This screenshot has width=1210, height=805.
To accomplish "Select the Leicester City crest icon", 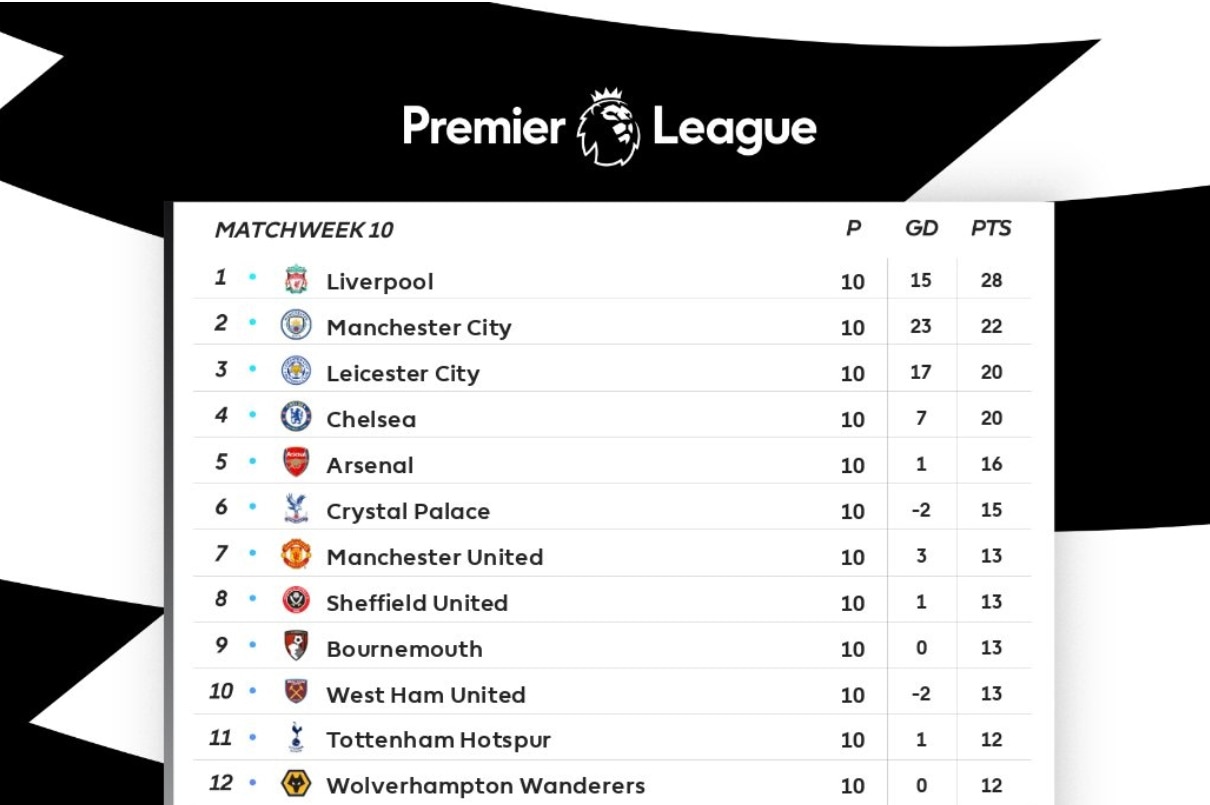I will click(x=296, y=372).
